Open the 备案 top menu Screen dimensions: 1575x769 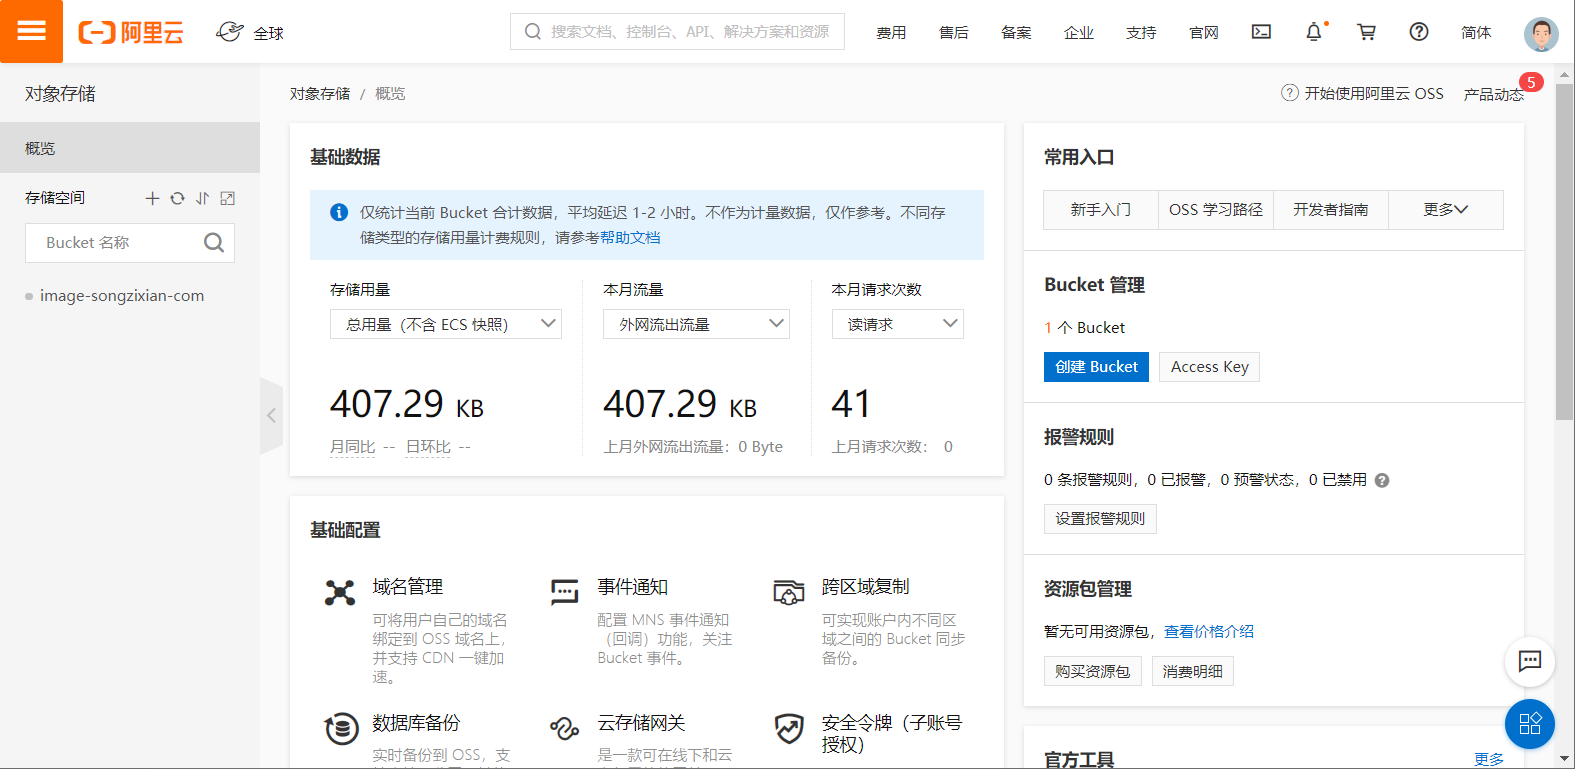coord(1016,33)
